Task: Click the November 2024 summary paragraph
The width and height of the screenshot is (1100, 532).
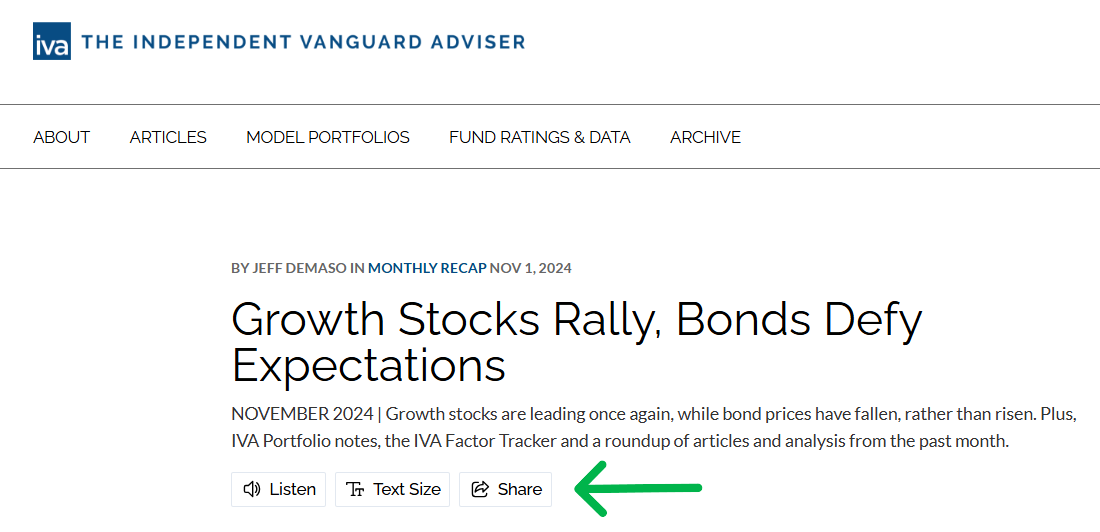Action: [654, 428]
